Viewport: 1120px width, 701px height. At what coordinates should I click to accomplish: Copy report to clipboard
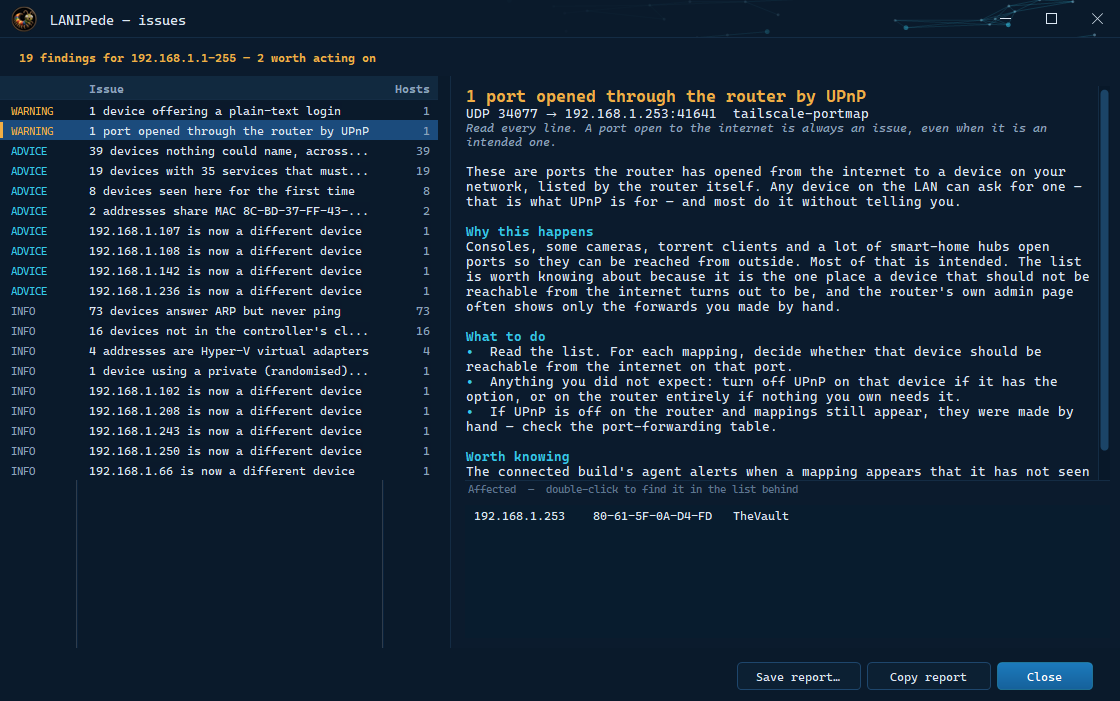(x=928, y=676)
